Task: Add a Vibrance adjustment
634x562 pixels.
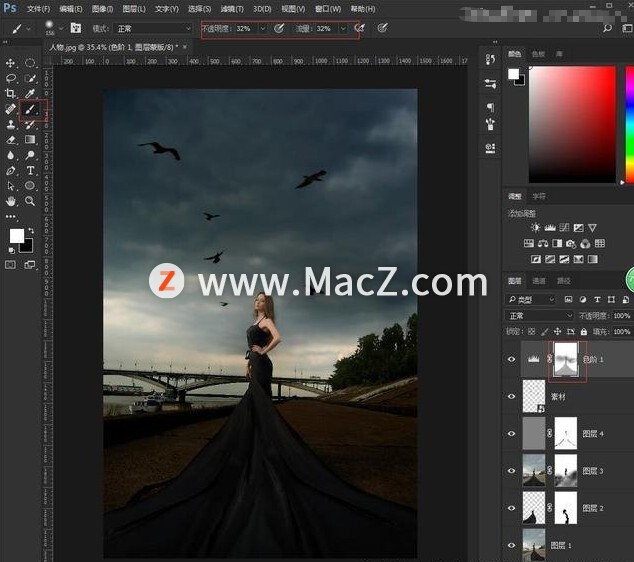Action: click(592, 228)
